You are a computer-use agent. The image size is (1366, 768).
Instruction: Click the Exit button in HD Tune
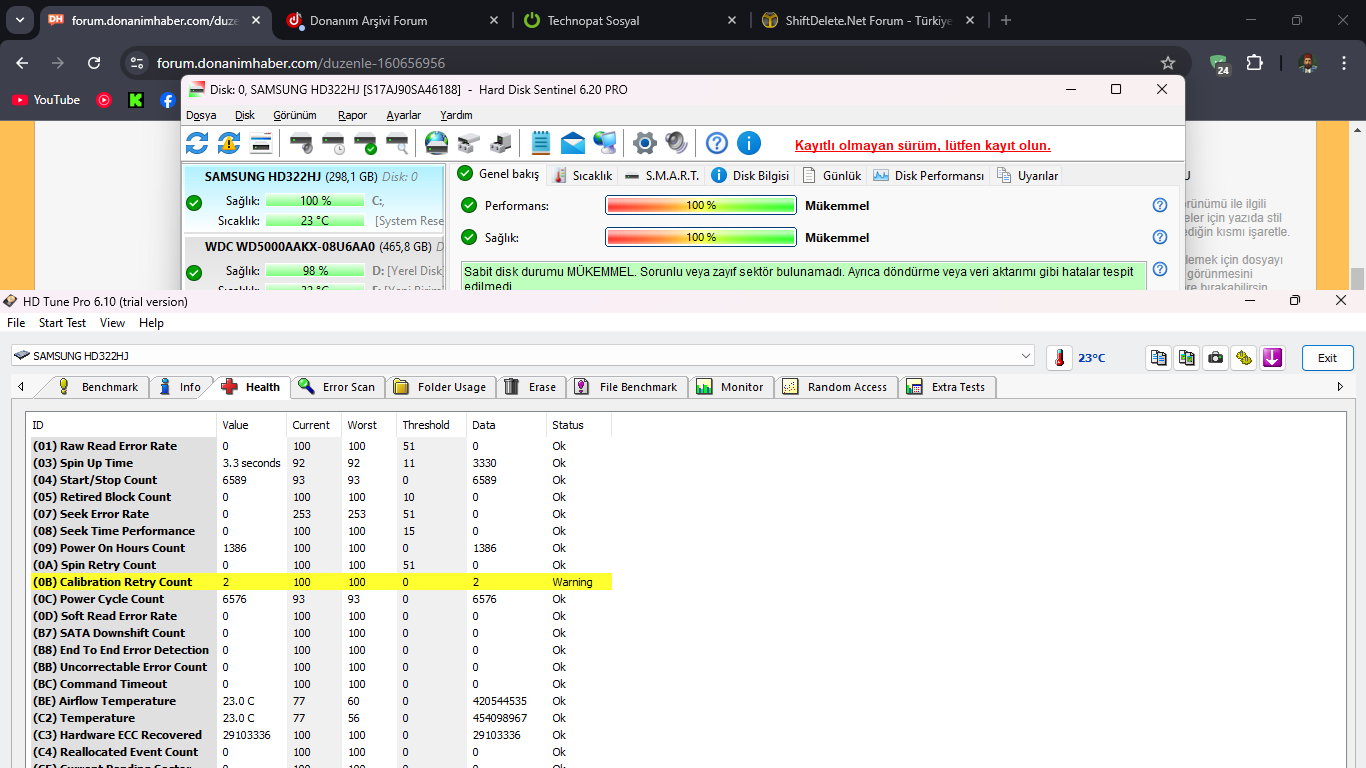point(1327,357)
